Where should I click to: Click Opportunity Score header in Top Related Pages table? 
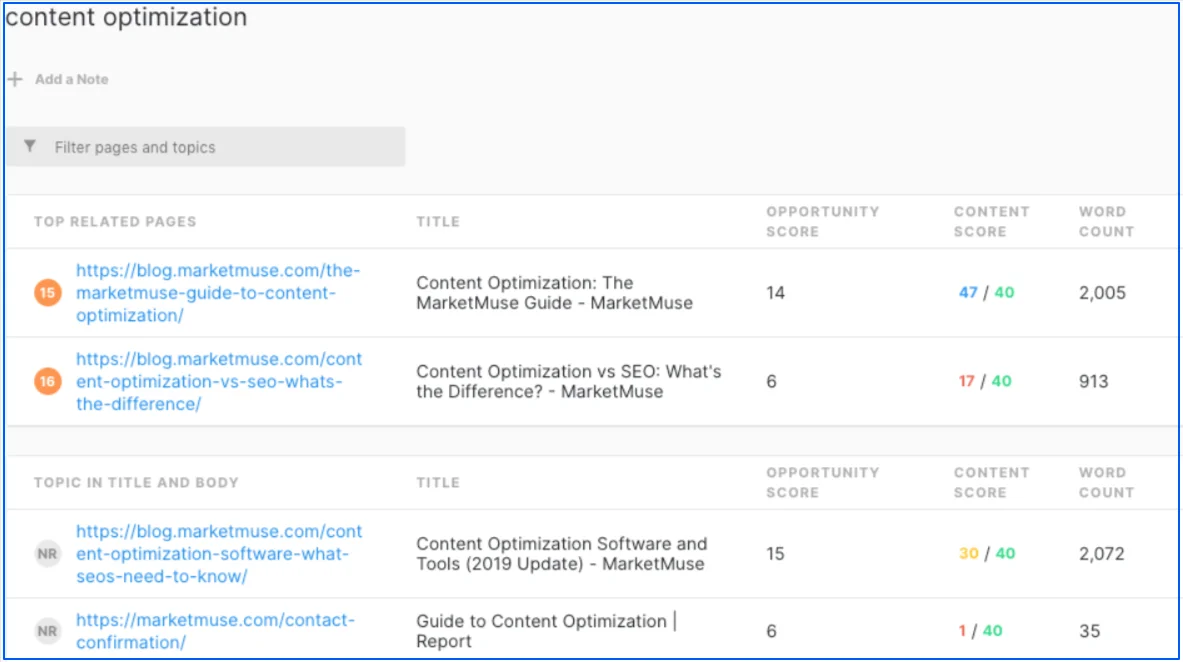click(x=822, y=222)
